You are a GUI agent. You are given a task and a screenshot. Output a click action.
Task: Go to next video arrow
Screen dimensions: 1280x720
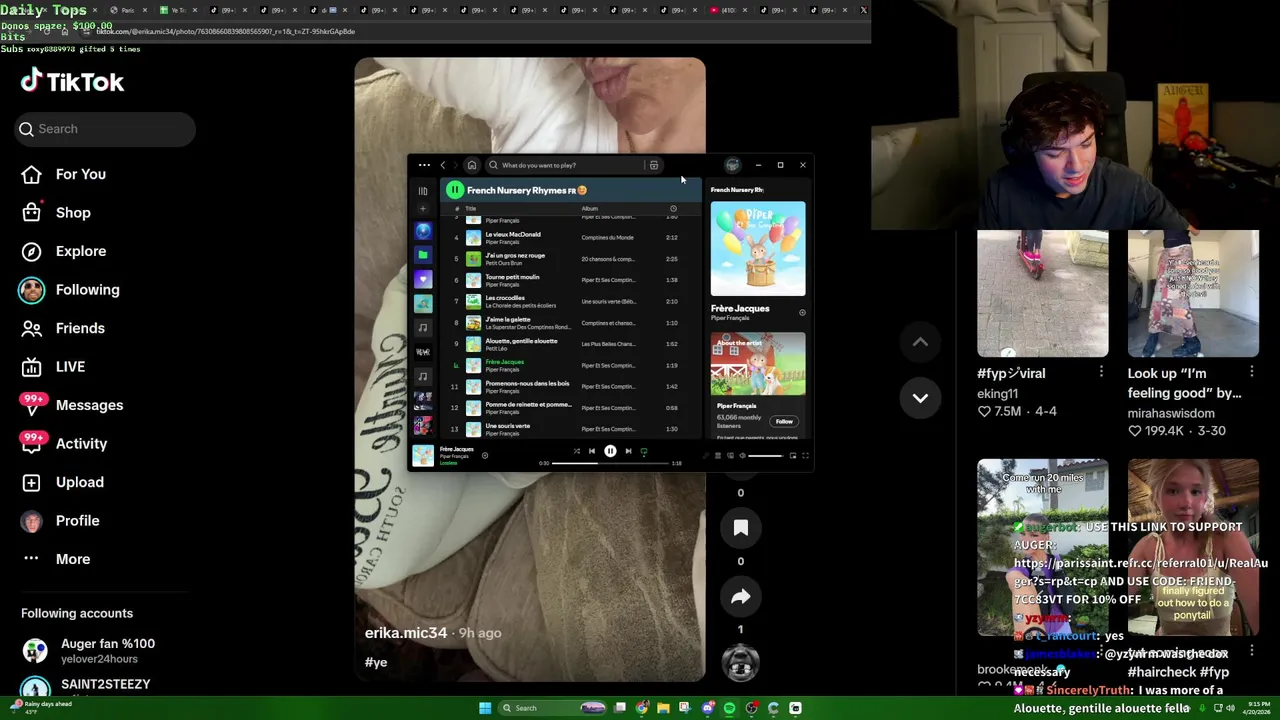pos(920,398)
